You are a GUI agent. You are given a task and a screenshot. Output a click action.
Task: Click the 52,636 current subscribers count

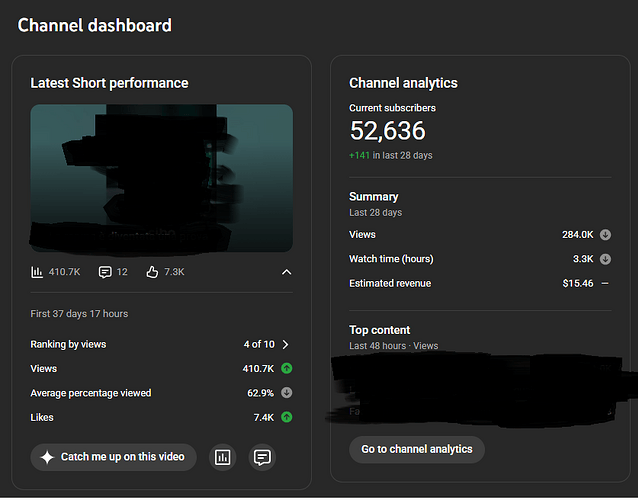[388, 131]
